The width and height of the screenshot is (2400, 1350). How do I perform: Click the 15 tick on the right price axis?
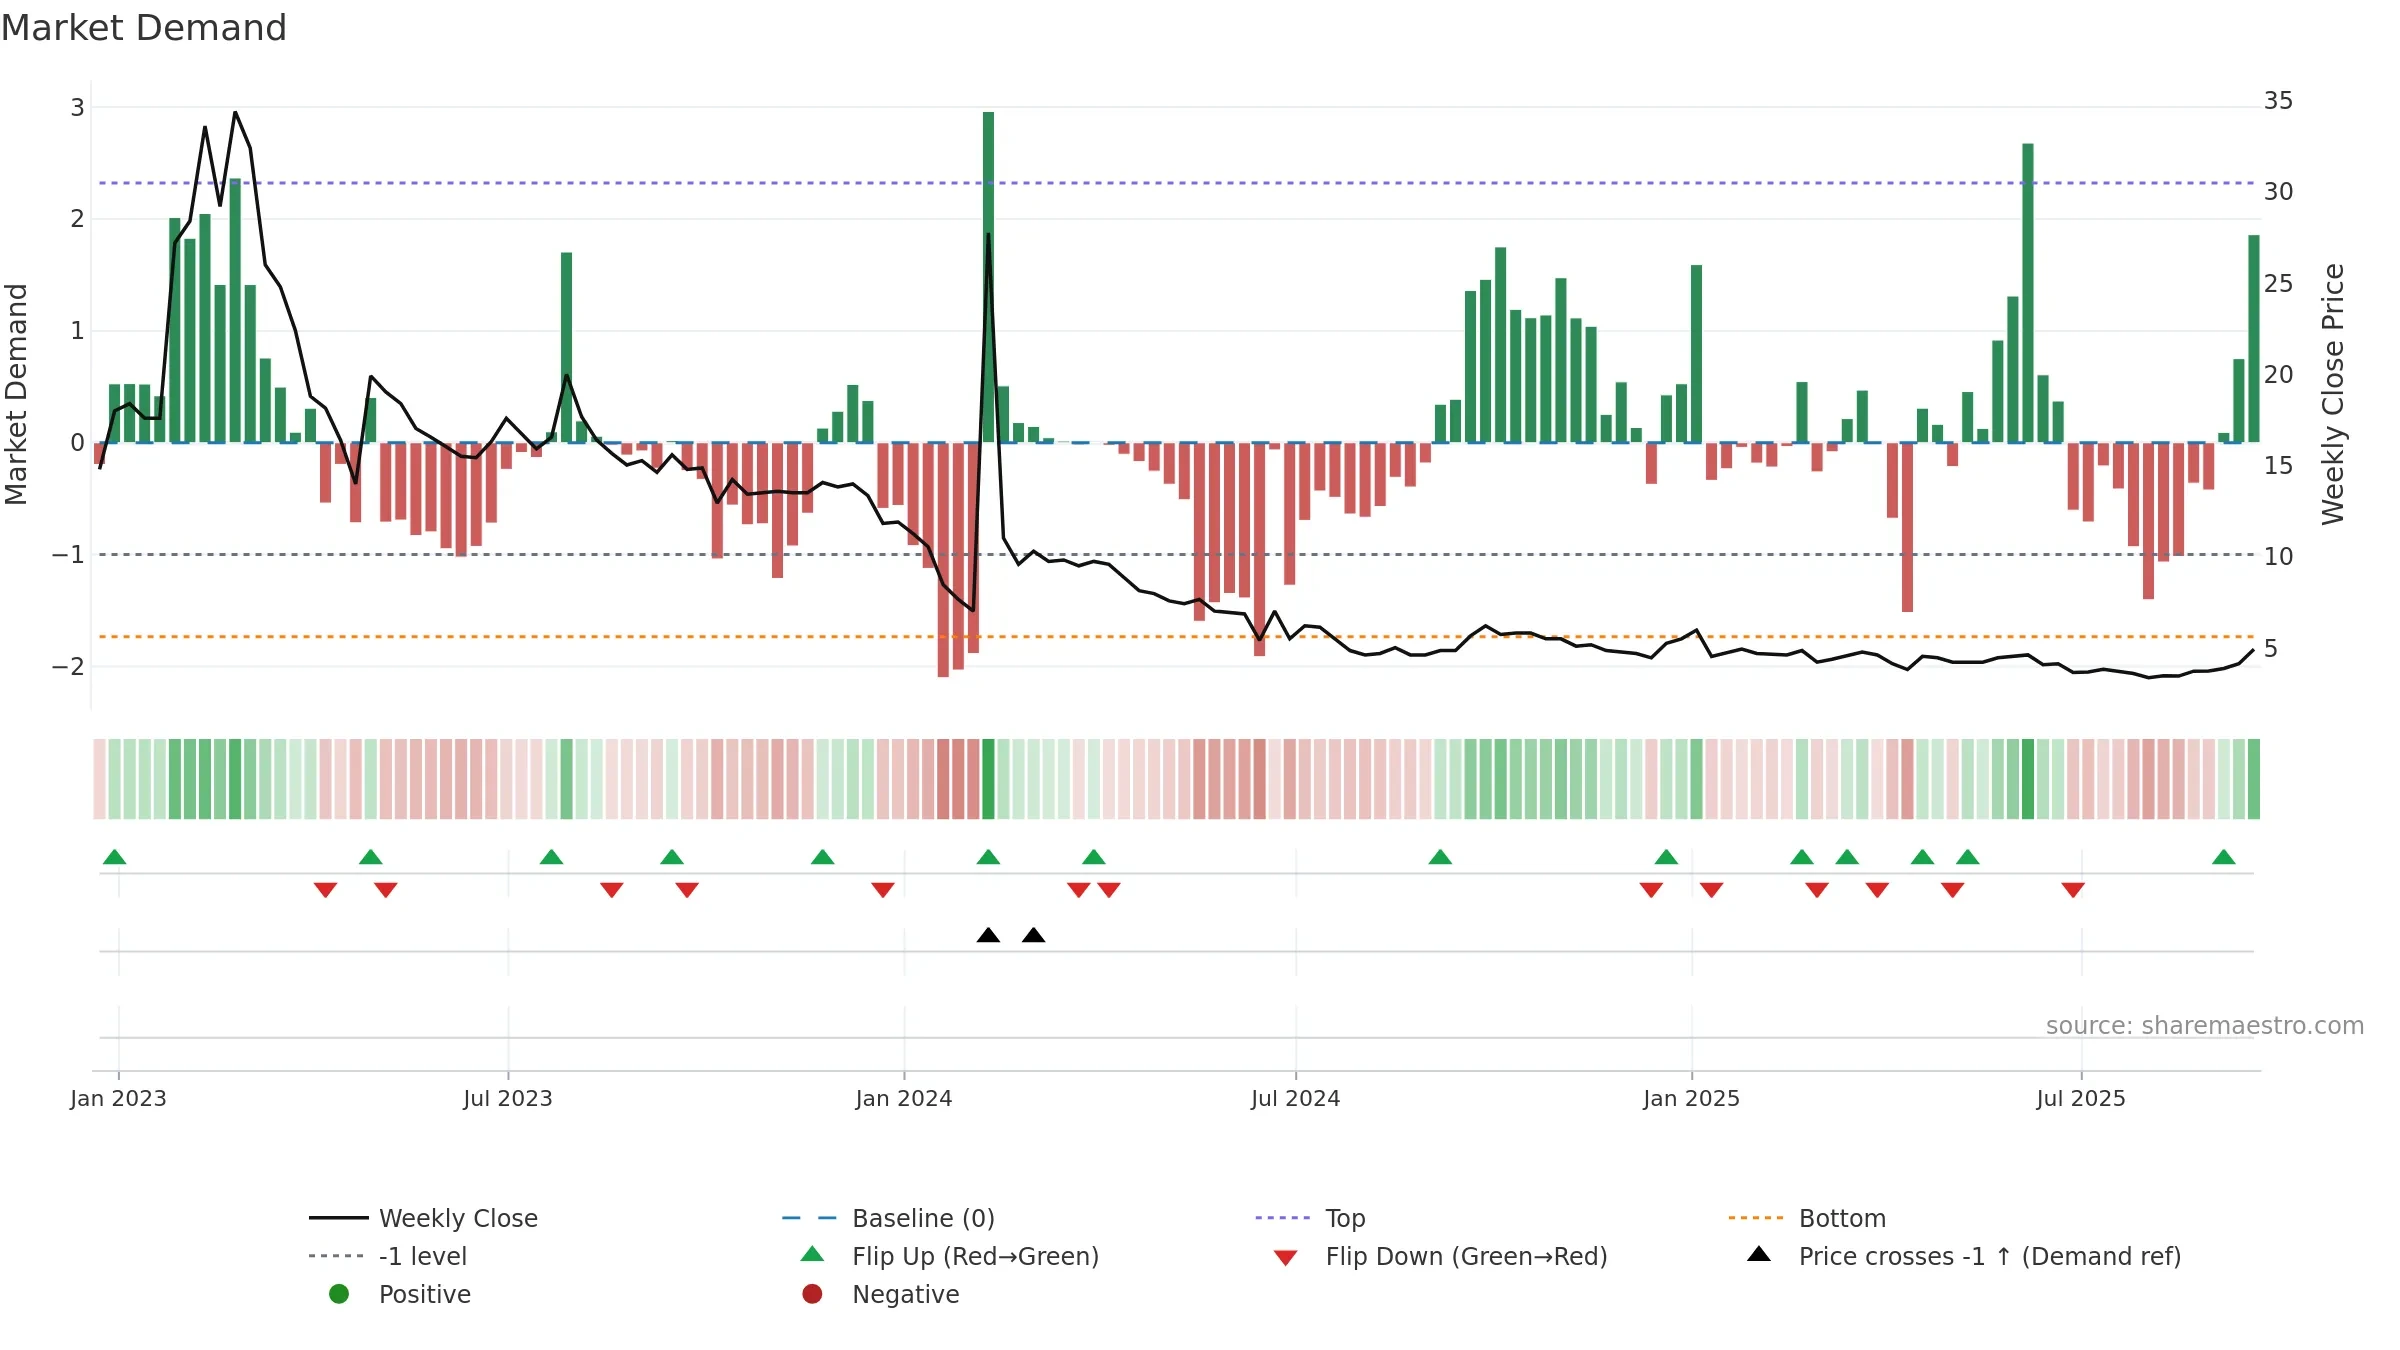tap(2279, 466)
